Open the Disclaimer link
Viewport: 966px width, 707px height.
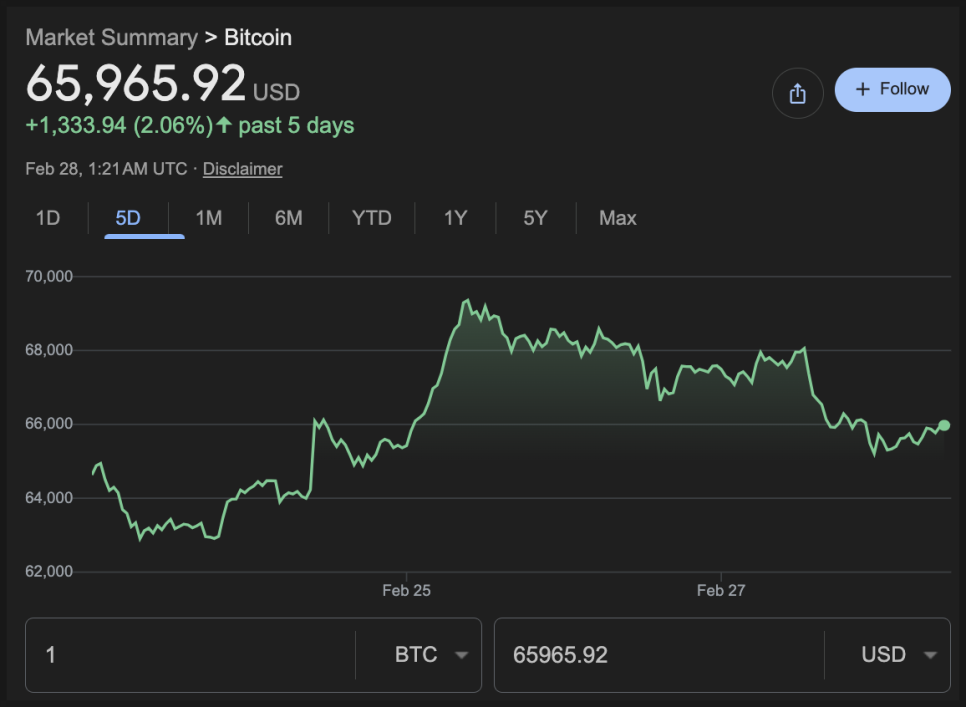point(242,169)
